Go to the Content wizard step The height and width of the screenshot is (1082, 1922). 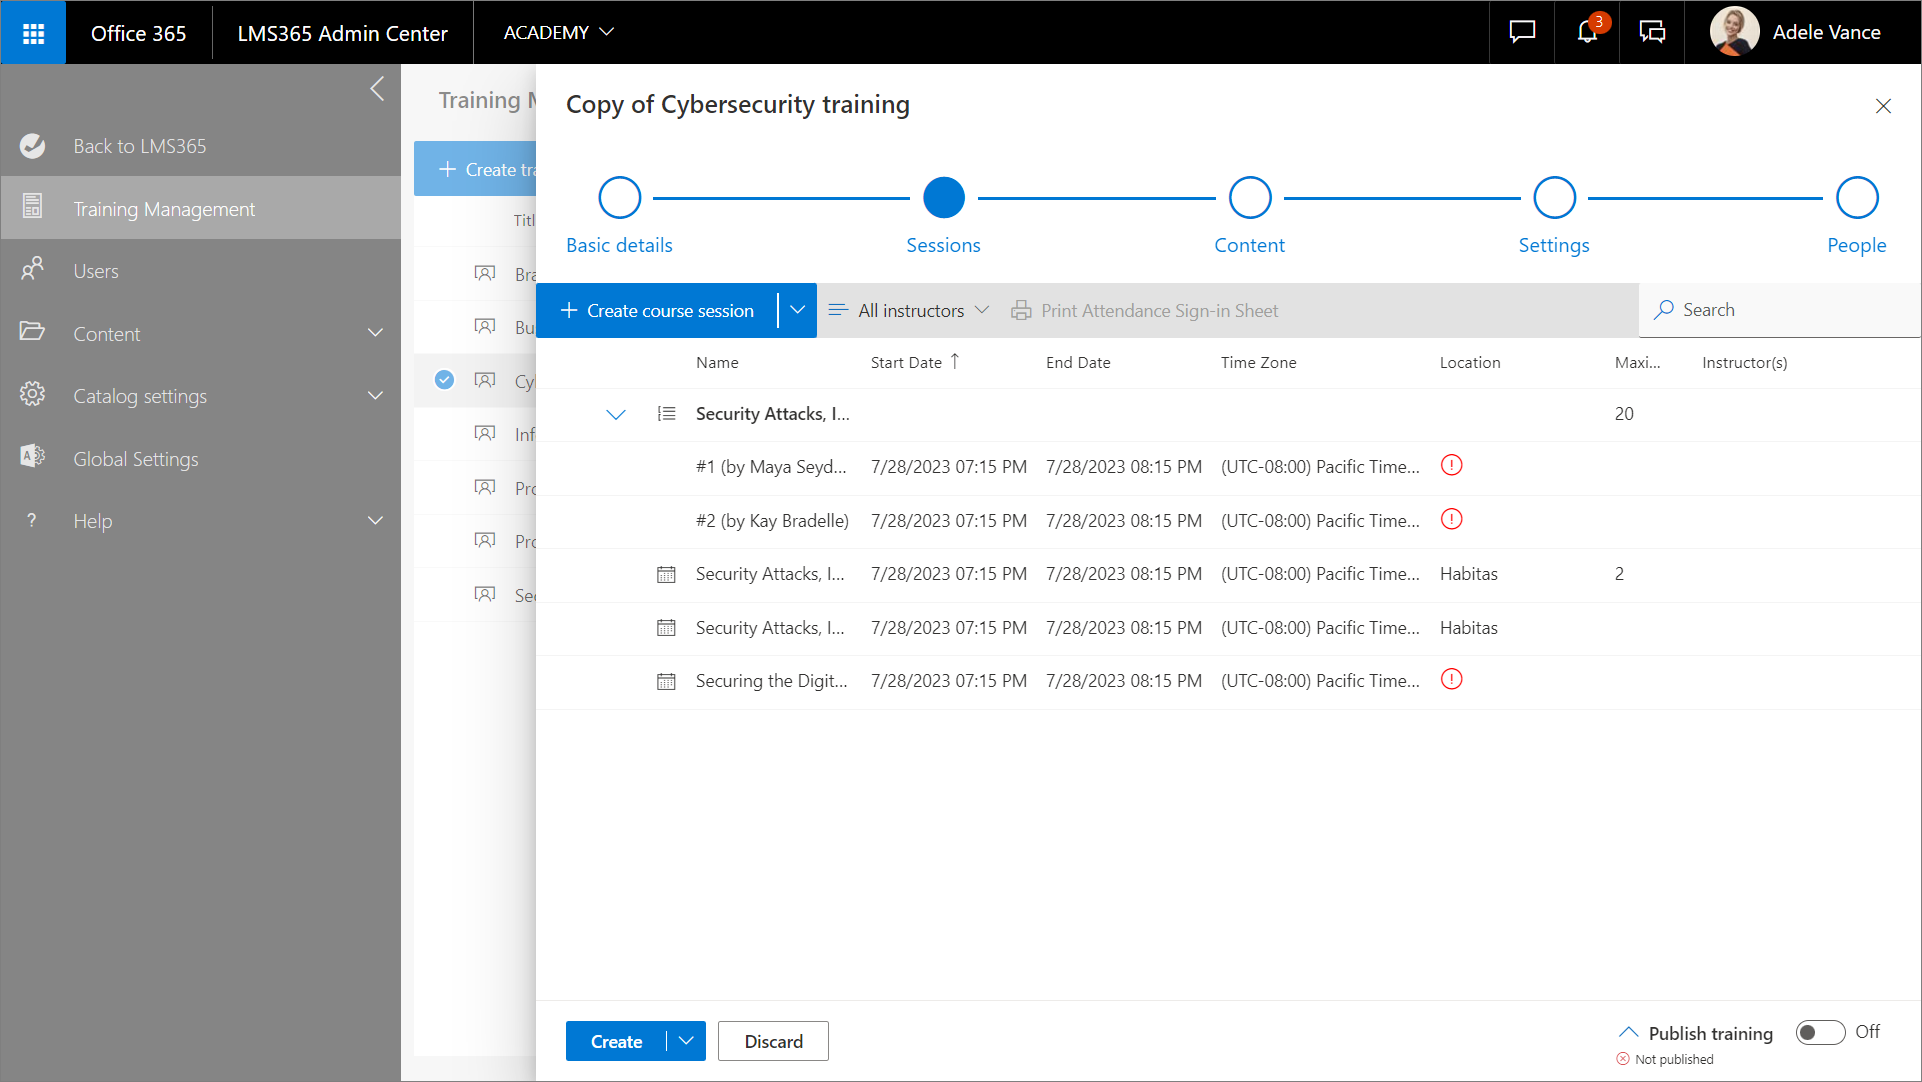(1249, 198)
